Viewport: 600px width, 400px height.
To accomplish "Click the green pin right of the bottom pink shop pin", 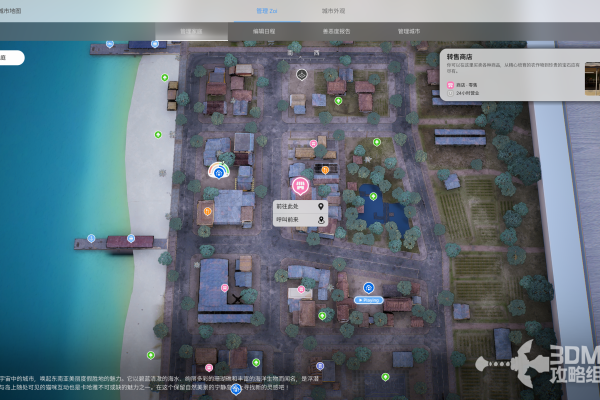I will tap(256, 362).
